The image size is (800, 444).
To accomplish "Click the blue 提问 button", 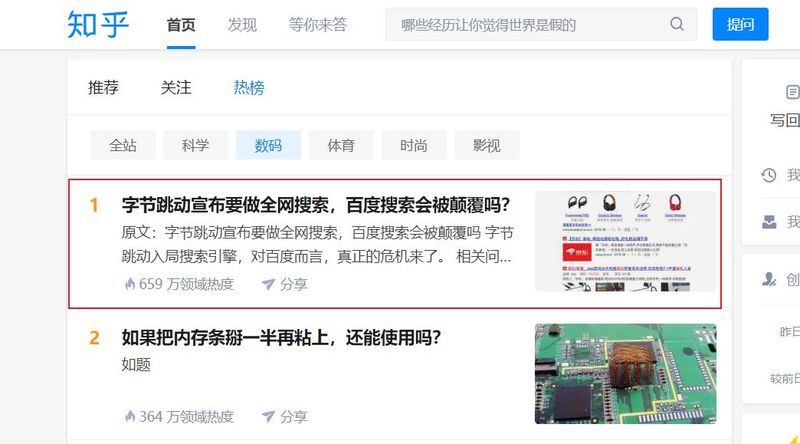I will point(740,24).
